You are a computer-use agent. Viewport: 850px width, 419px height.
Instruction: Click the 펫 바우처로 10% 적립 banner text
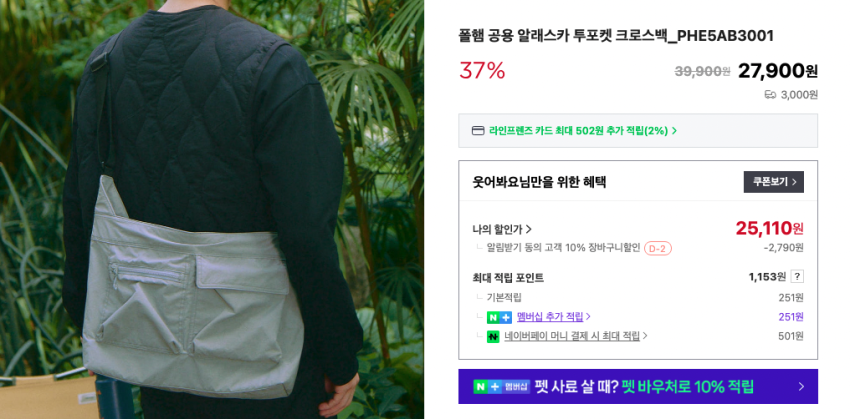tap(687, 386)
